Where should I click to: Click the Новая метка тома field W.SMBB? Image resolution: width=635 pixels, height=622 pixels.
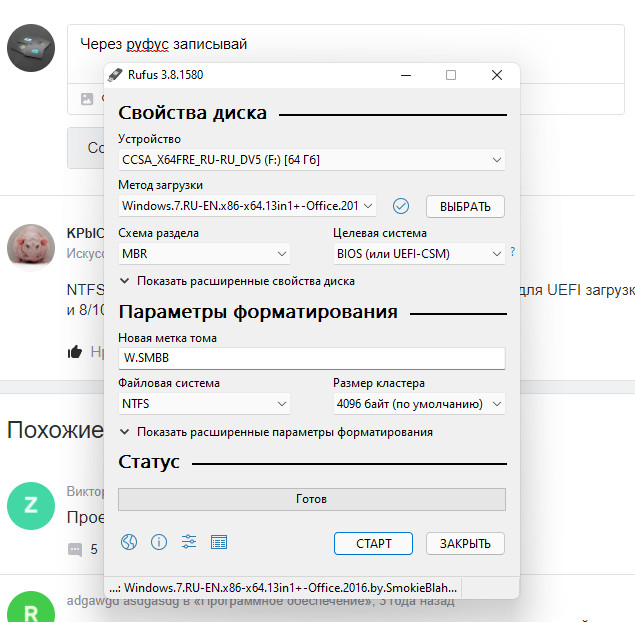311,358
